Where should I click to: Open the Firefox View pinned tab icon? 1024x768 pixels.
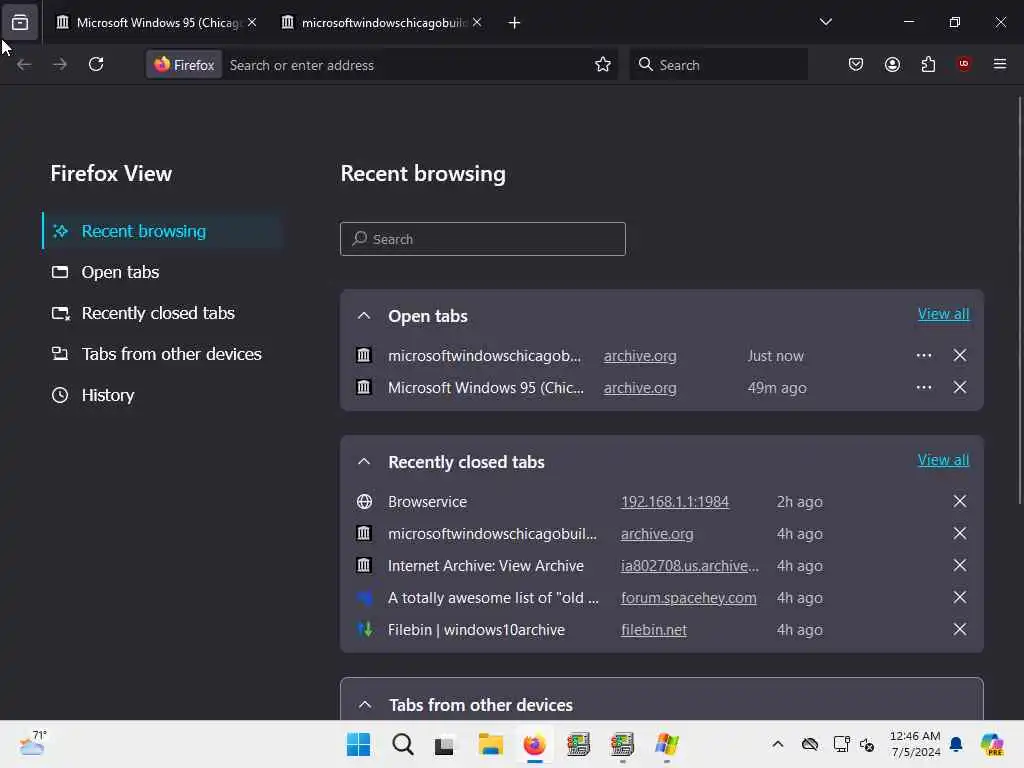pos(20,23)
